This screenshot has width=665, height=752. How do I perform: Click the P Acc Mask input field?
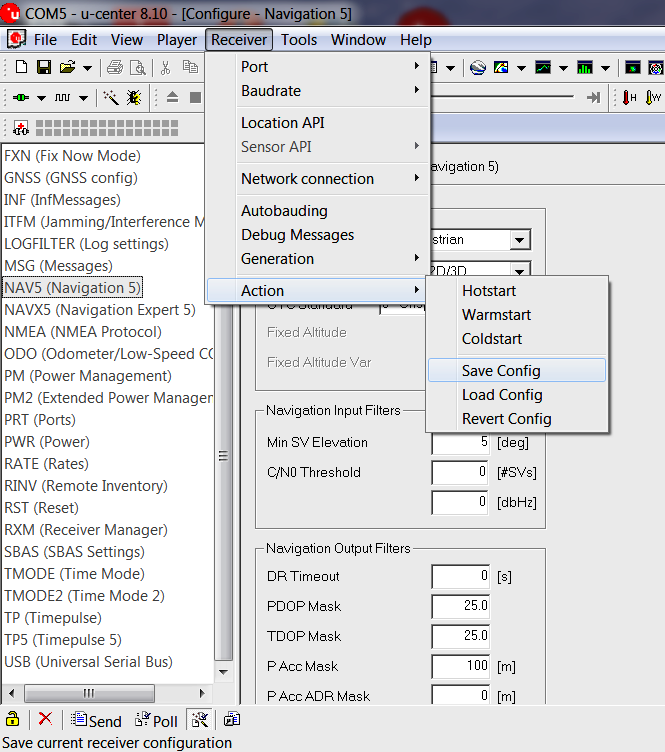[460, 666]
